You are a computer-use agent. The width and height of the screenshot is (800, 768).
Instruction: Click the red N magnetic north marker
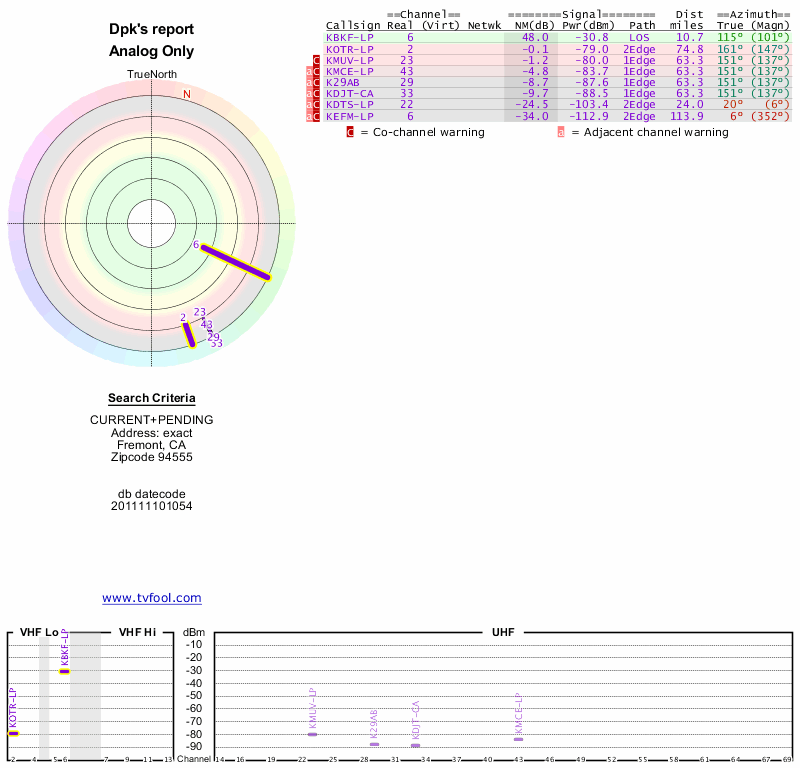click(186, 94)
